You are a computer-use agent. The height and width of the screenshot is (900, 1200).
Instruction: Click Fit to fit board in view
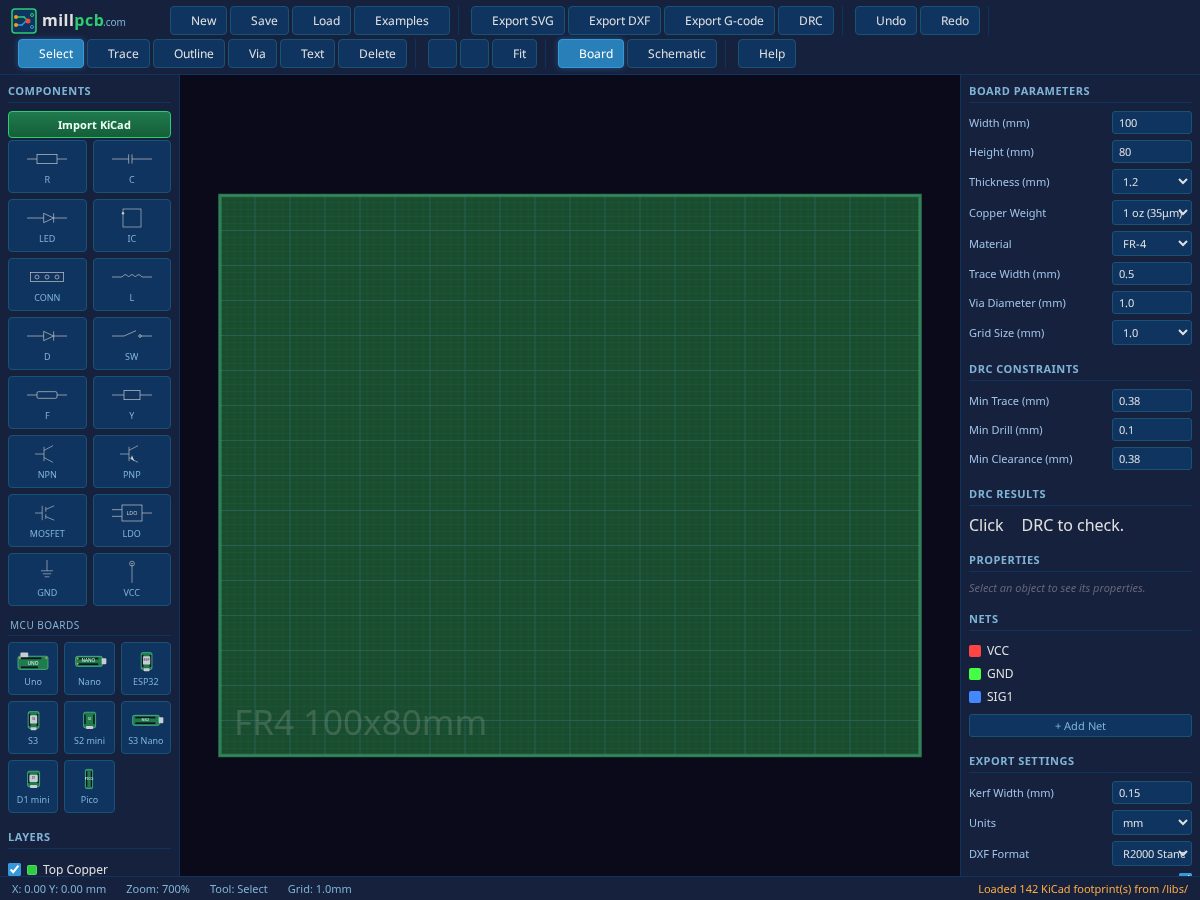(x=515, y=54)
